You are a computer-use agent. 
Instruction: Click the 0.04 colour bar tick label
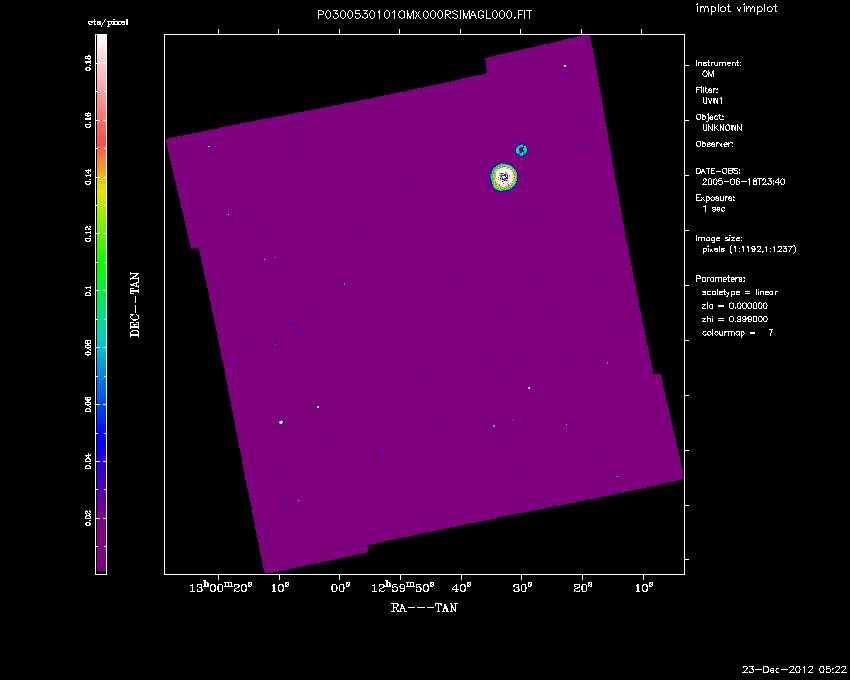point(88,461)
